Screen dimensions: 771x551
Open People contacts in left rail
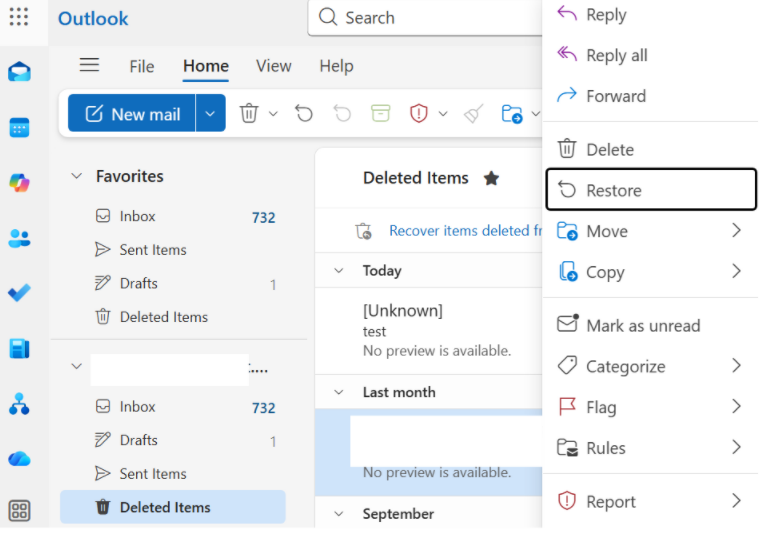tap(19, 238)
